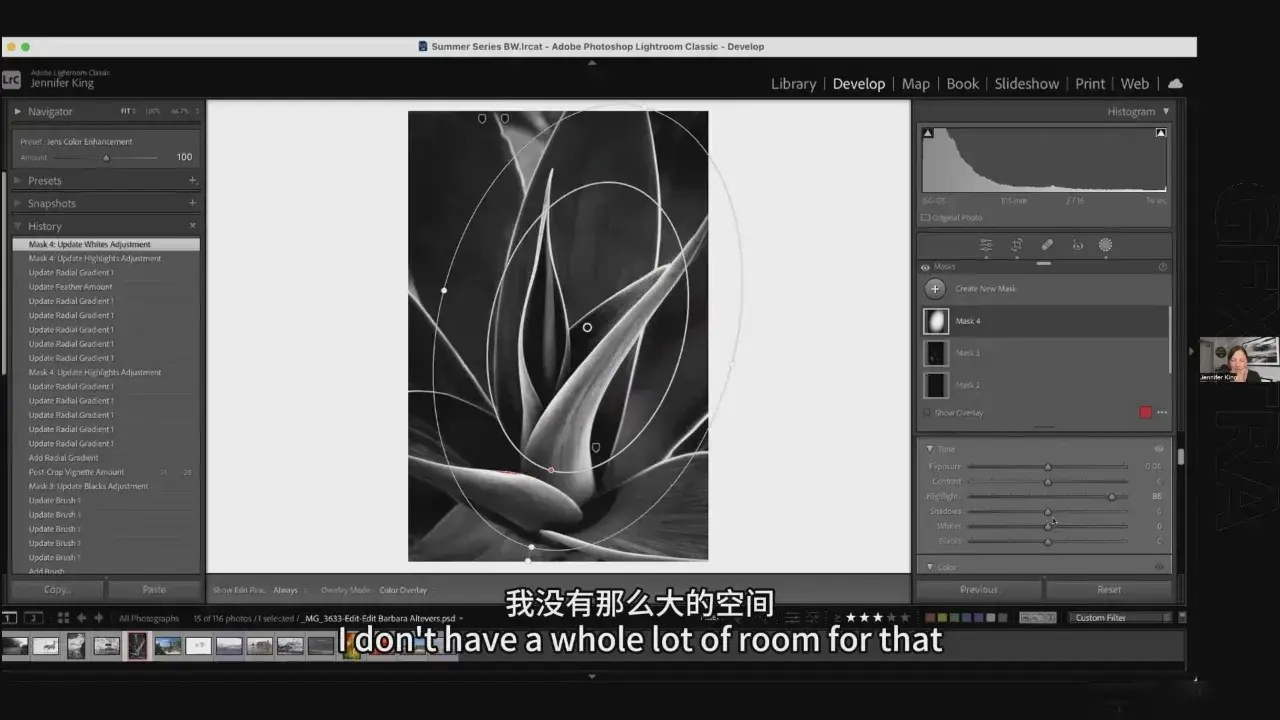Screen dimensions: 1280x720
Task: Expand the Presets panel
Action: click(18, 181)
